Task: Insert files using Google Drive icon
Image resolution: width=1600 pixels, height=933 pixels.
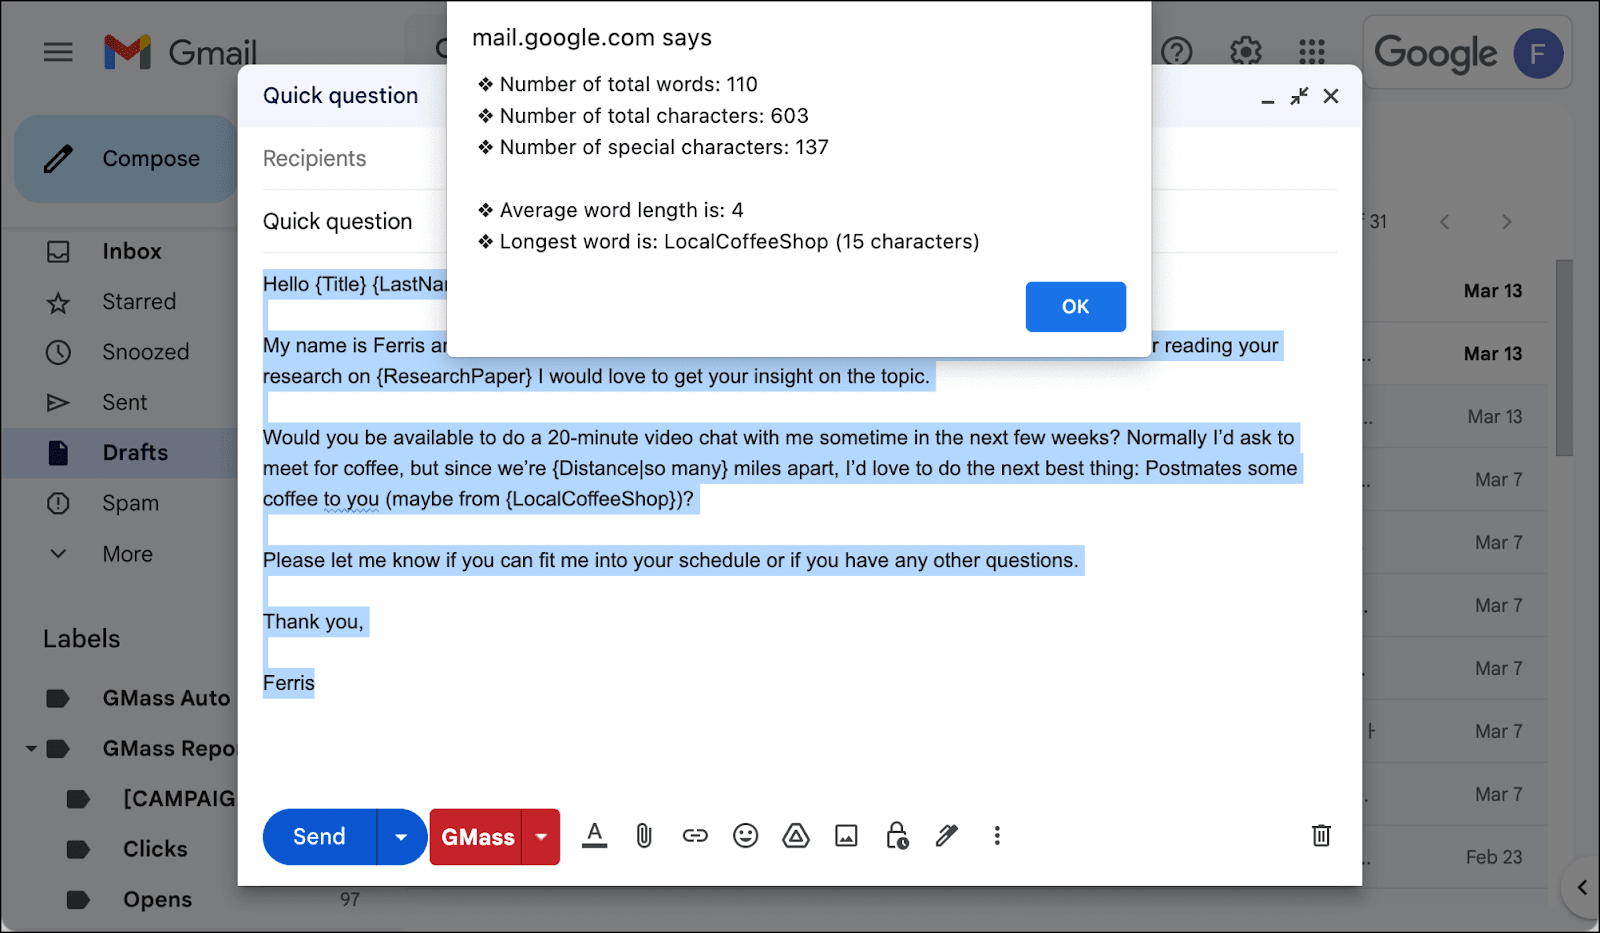Action: (x=796, y=836)
